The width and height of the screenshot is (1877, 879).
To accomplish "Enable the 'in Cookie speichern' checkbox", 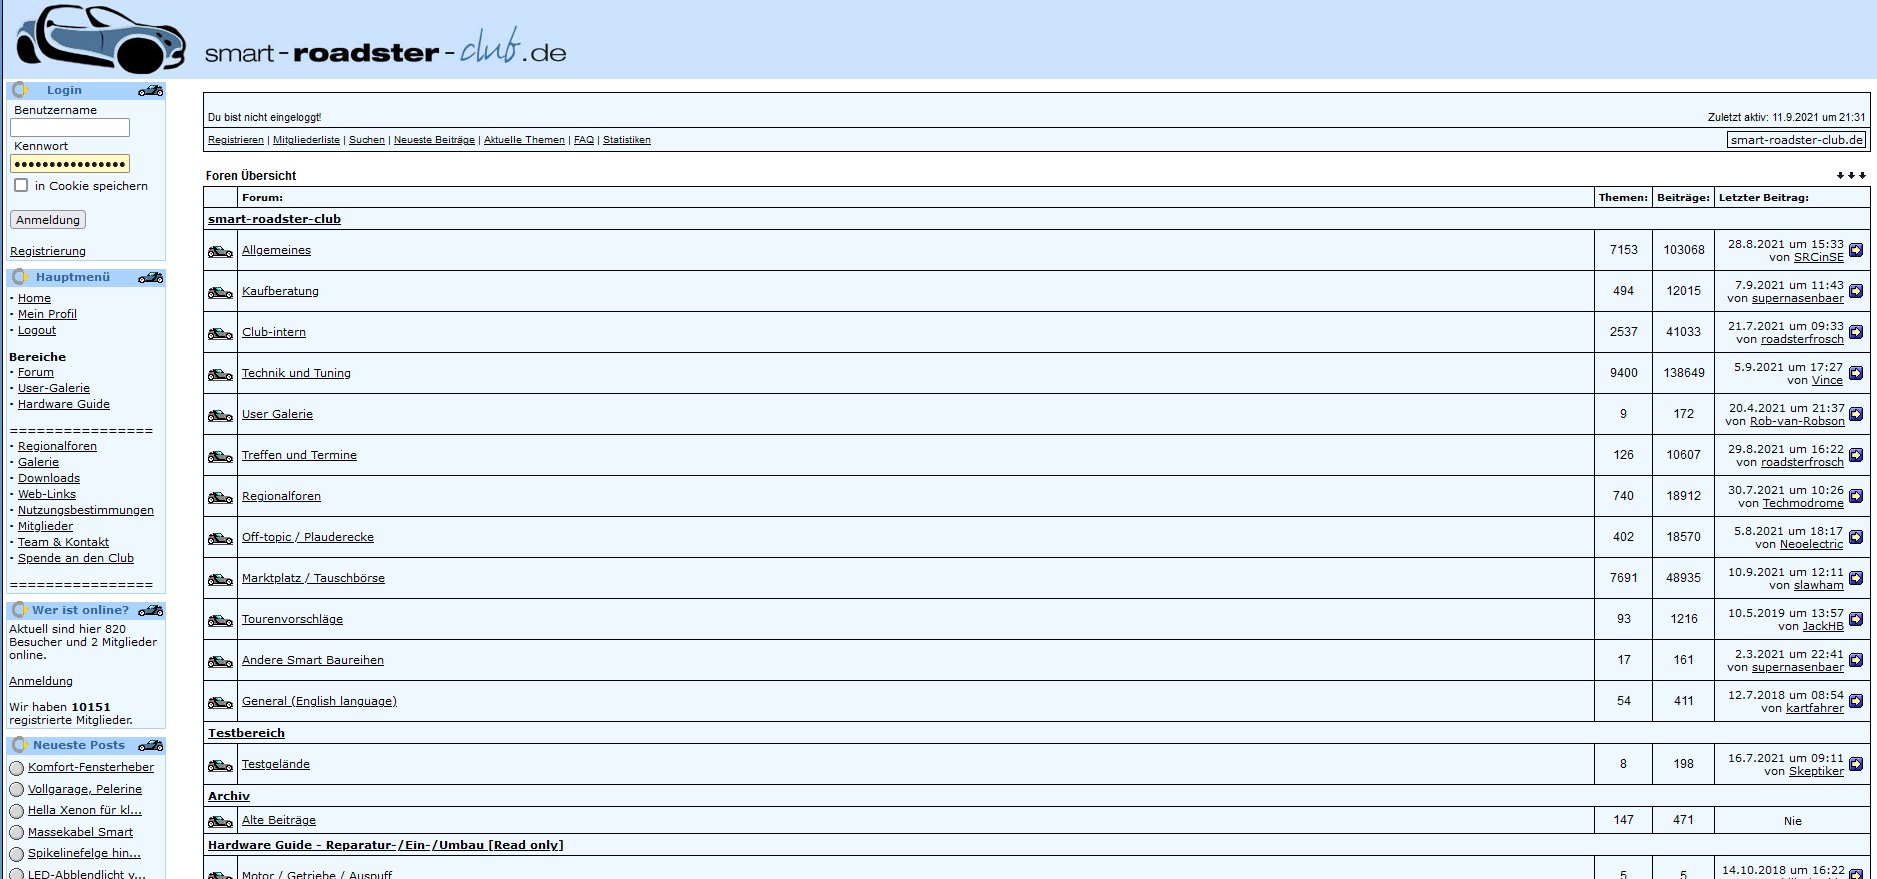I will point(21,185).
